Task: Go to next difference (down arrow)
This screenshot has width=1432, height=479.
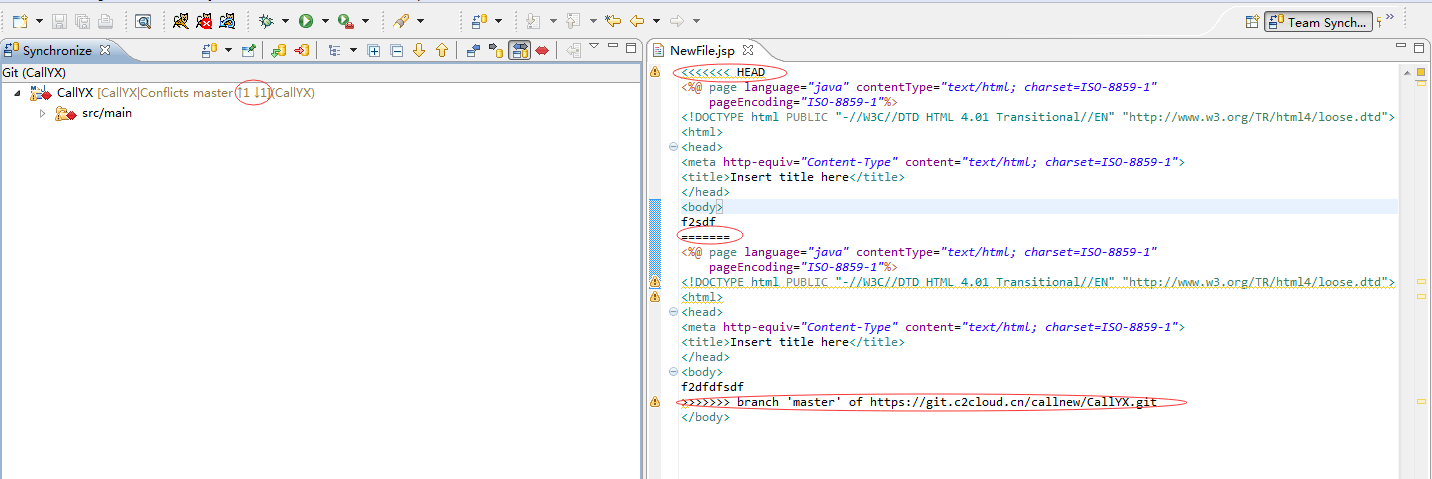Action: point(418,50)
